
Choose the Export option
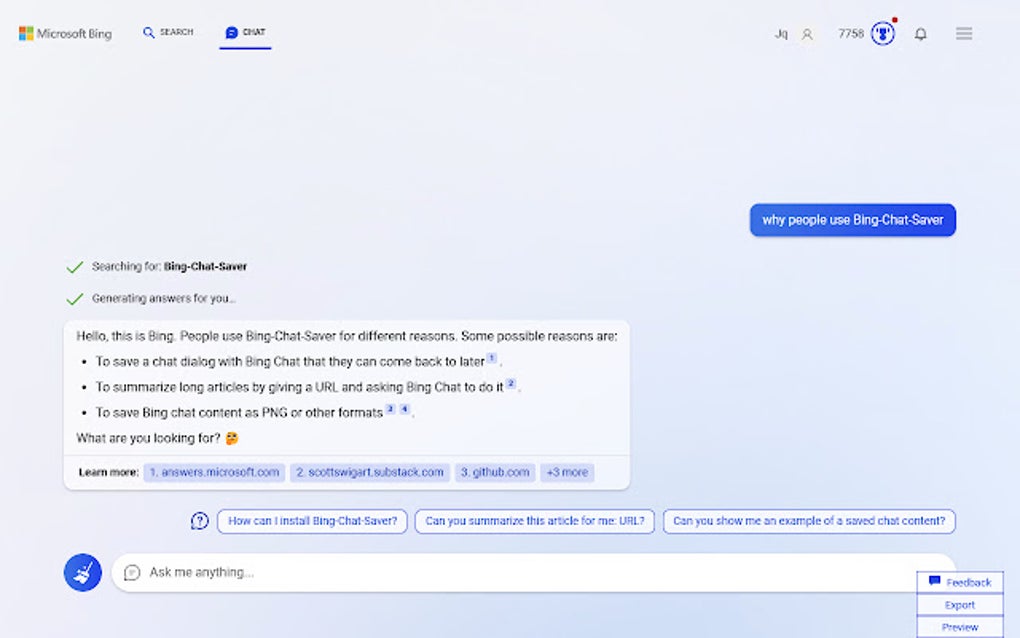tap(958, 604)
